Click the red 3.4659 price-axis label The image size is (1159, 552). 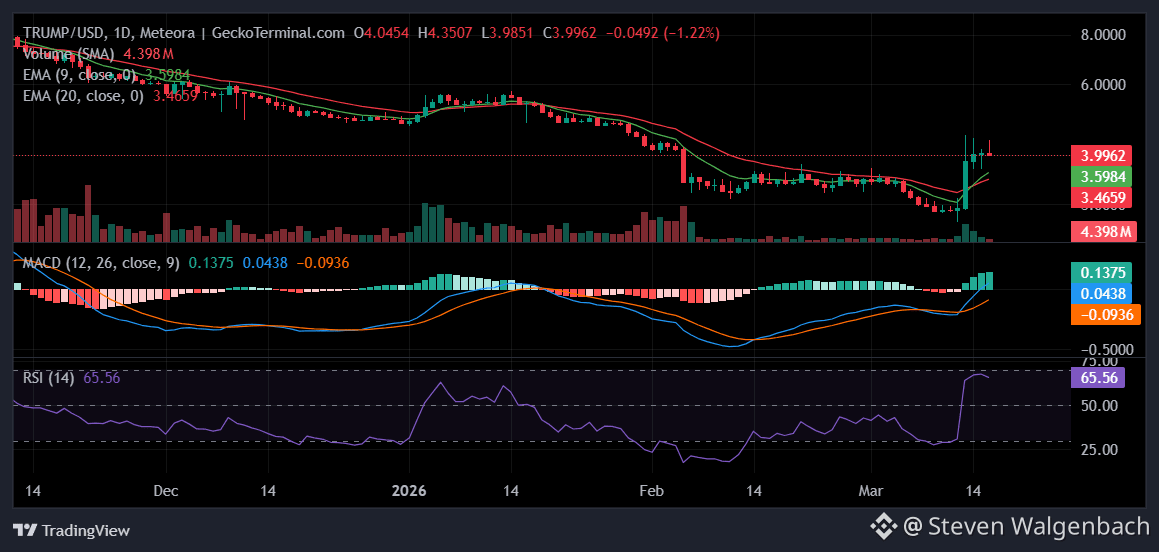point(1103,197)
